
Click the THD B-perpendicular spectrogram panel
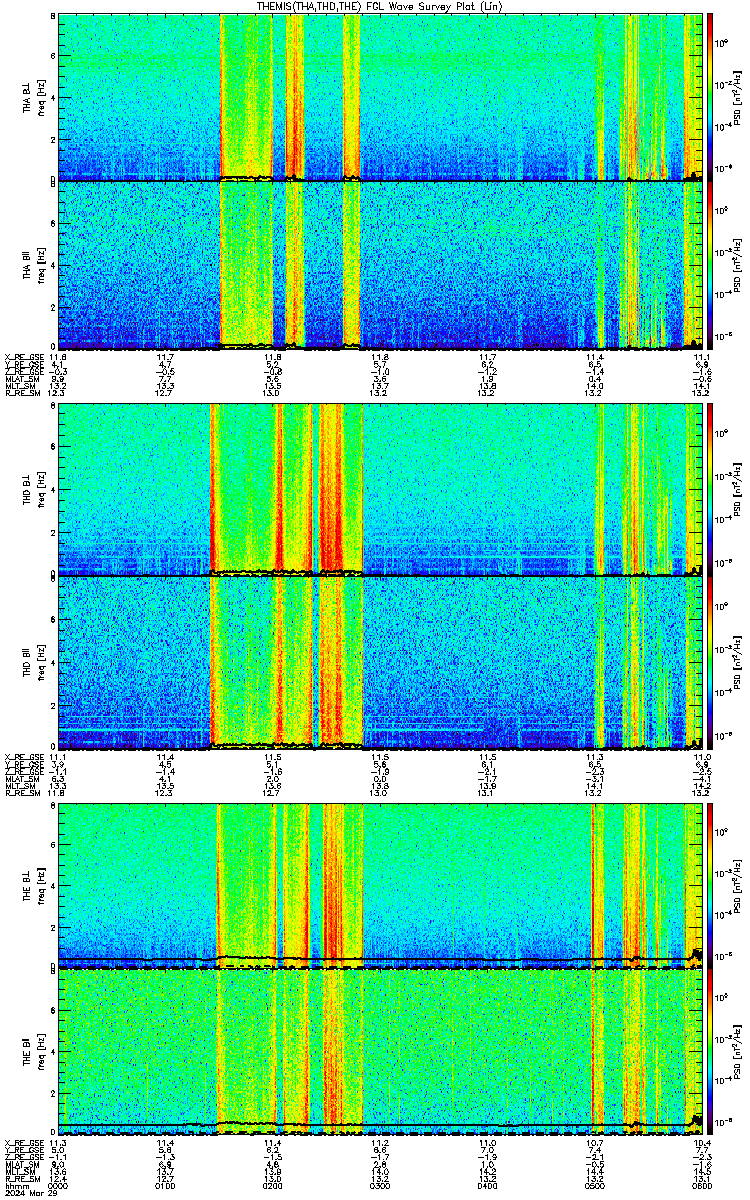coord(381,488)
